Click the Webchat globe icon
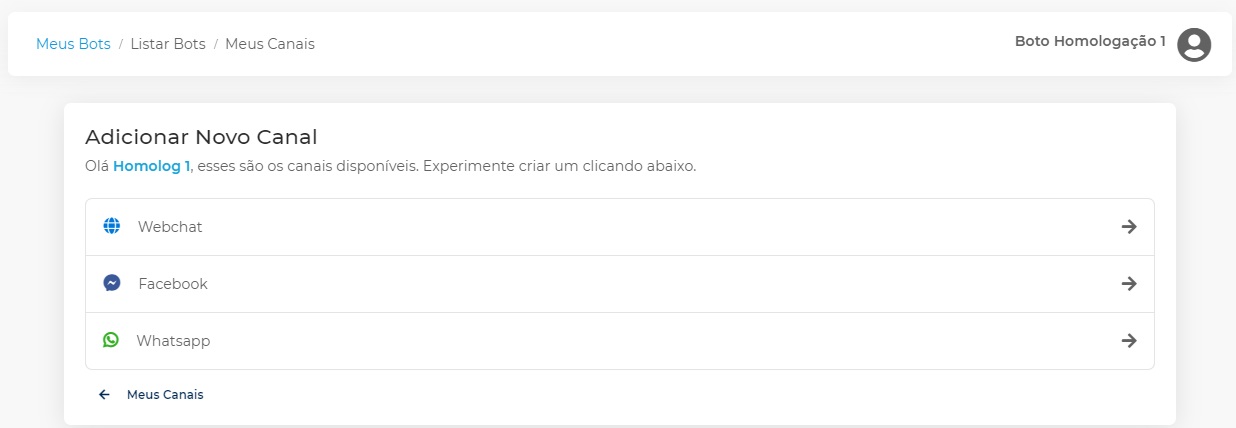Viewport: 1236px width, 428px height. [x=111, y=226]
